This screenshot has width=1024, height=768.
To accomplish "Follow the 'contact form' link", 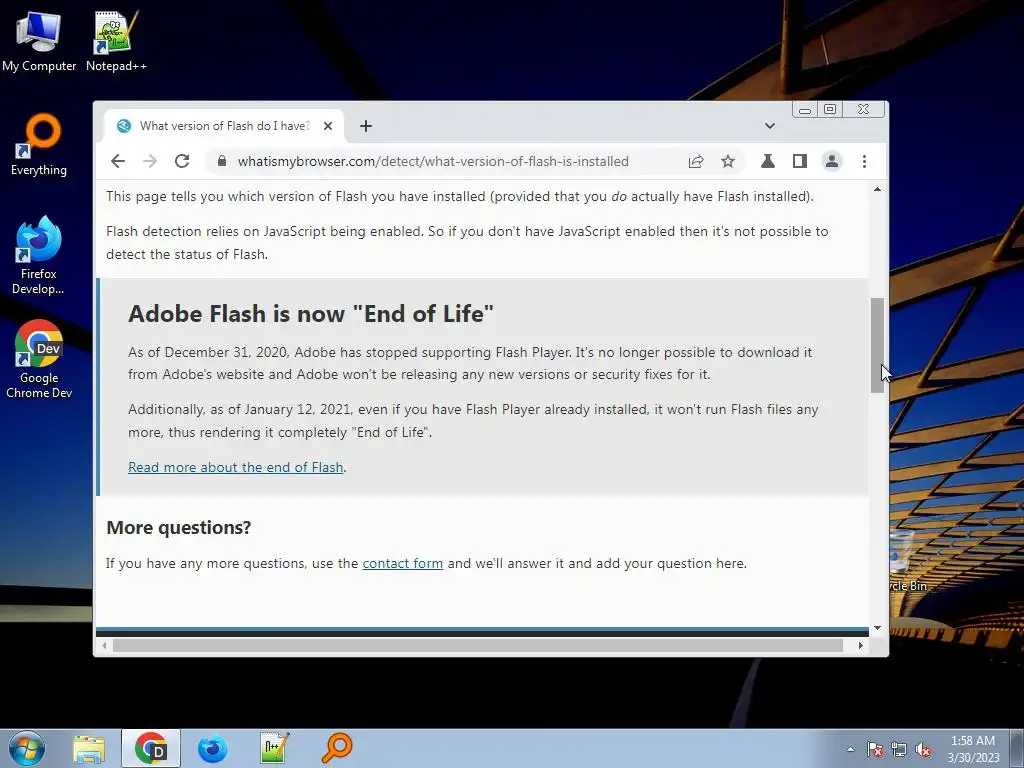I will coord(402,563).
